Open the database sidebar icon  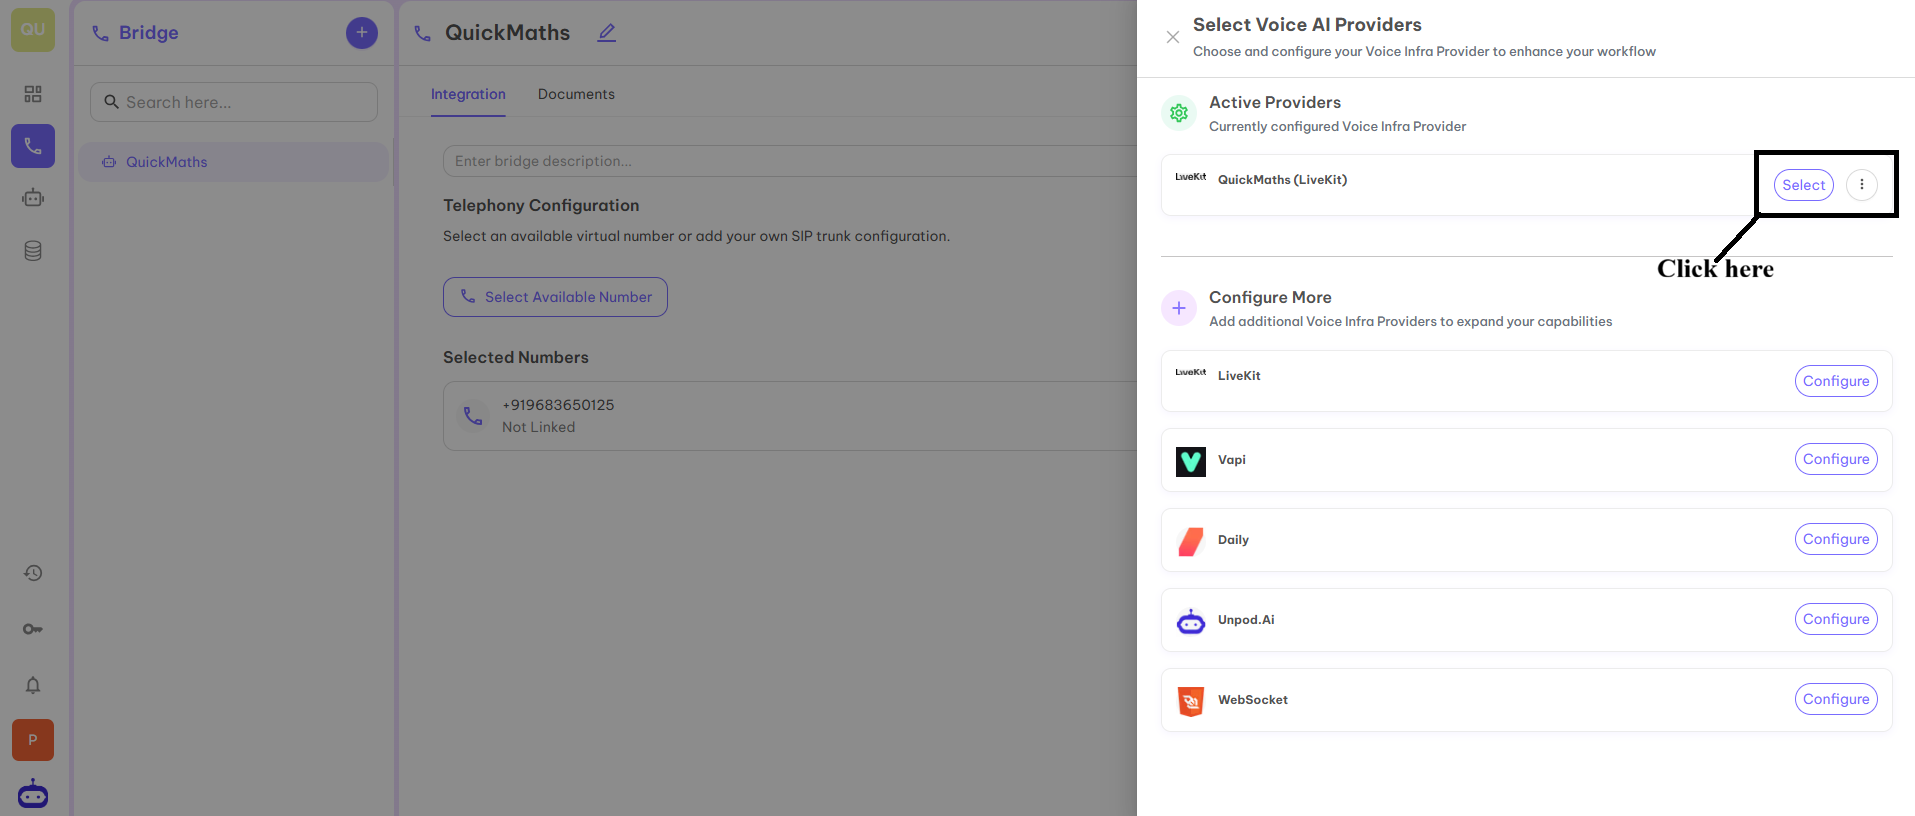point(33,251)
